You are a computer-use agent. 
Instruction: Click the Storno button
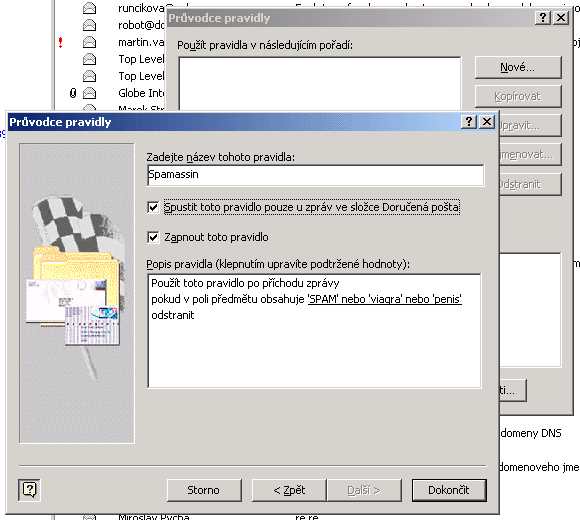204,490
